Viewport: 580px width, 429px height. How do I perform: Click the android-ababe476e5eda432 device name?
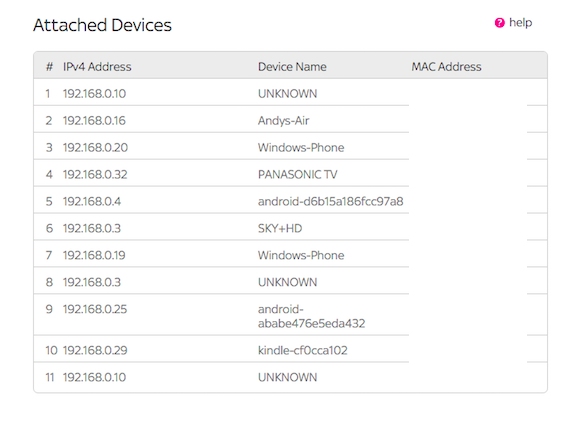click(311, 316)
